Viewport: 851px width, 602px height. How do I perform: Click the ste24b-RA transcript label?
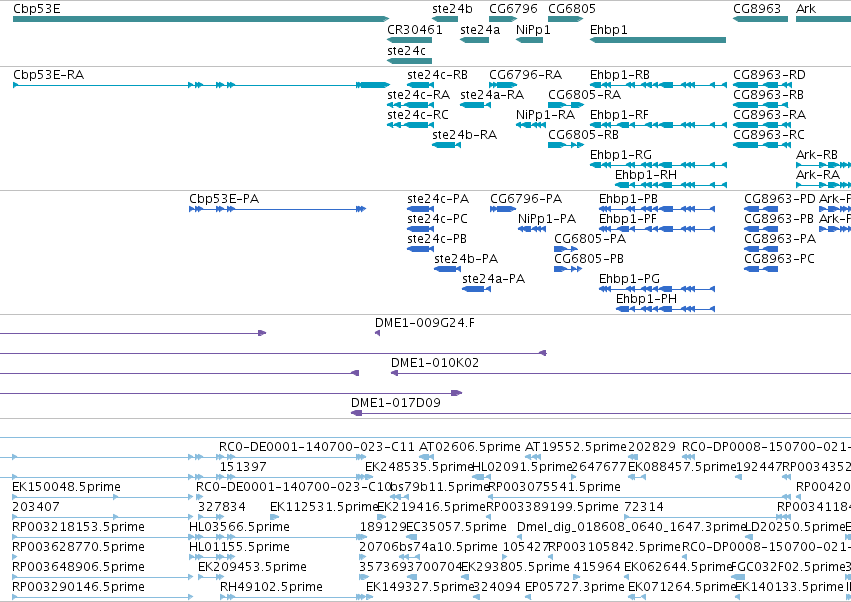pyautogui.click(x=465, y=135)
